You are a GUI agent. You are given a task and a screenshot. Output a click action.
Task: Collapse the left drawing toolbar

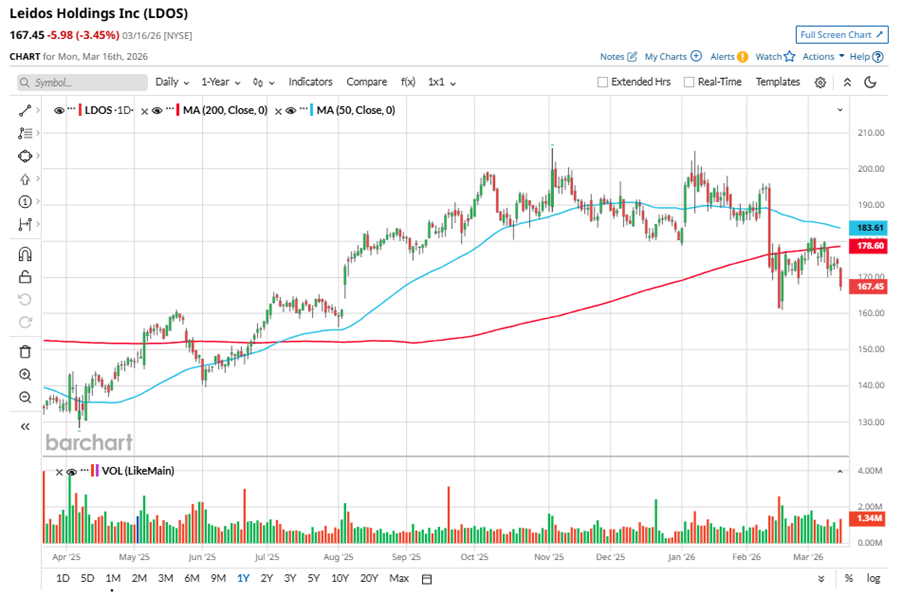(x=25, y=426)
